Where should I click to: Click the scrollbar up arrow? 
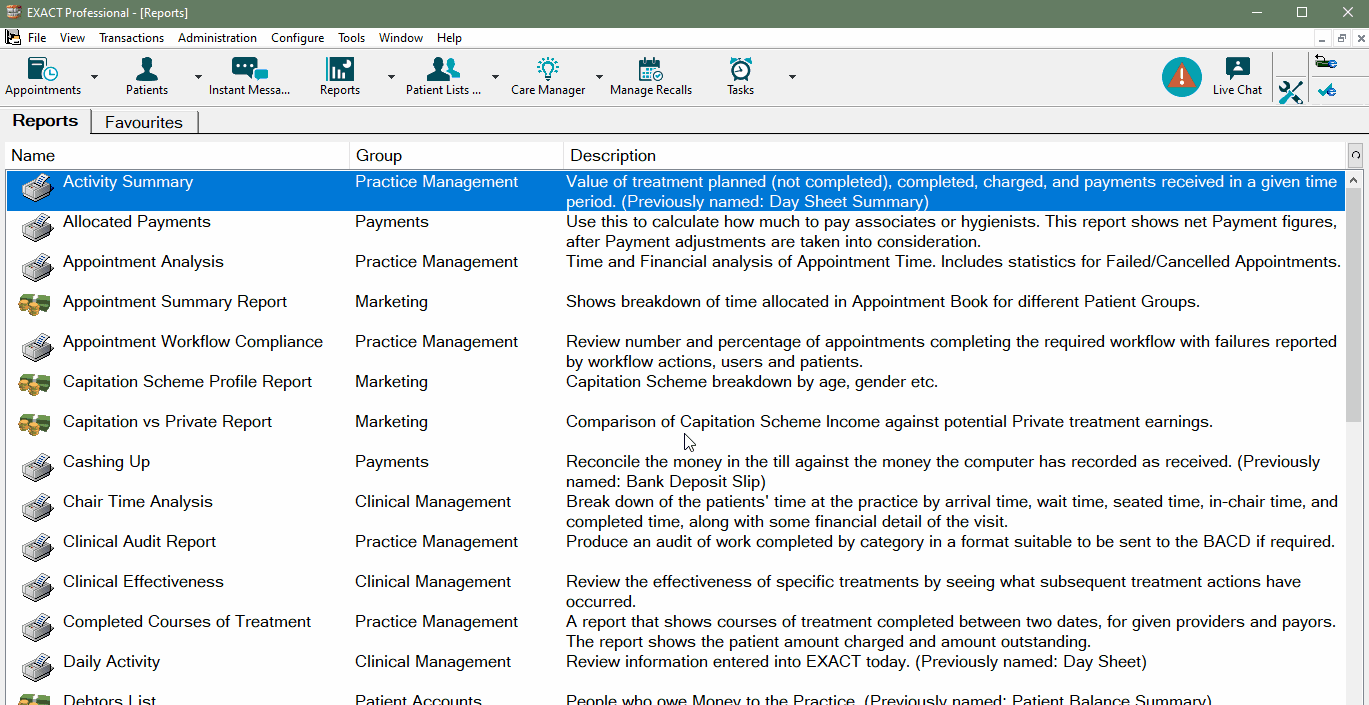click(x=1355, y=181)
